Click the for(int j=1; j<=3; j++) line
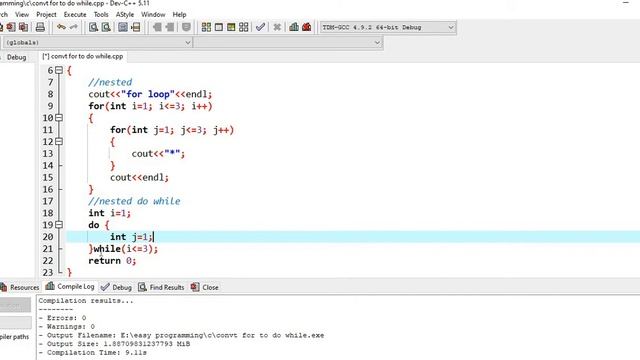640x360 pixels. pos(172,130)
